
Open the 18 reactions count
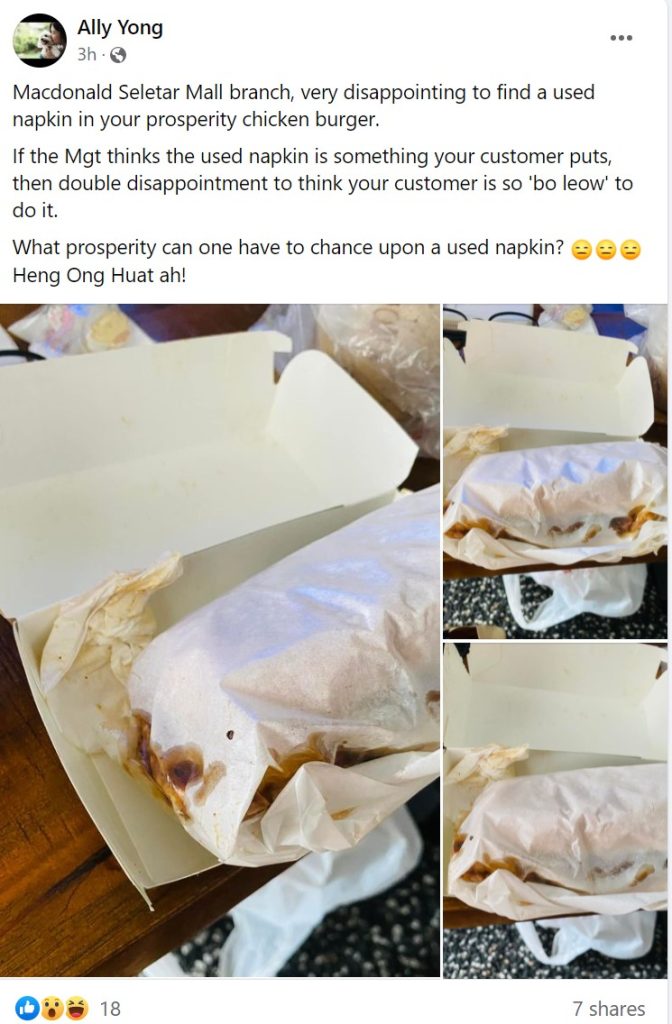click(110, 1009)
